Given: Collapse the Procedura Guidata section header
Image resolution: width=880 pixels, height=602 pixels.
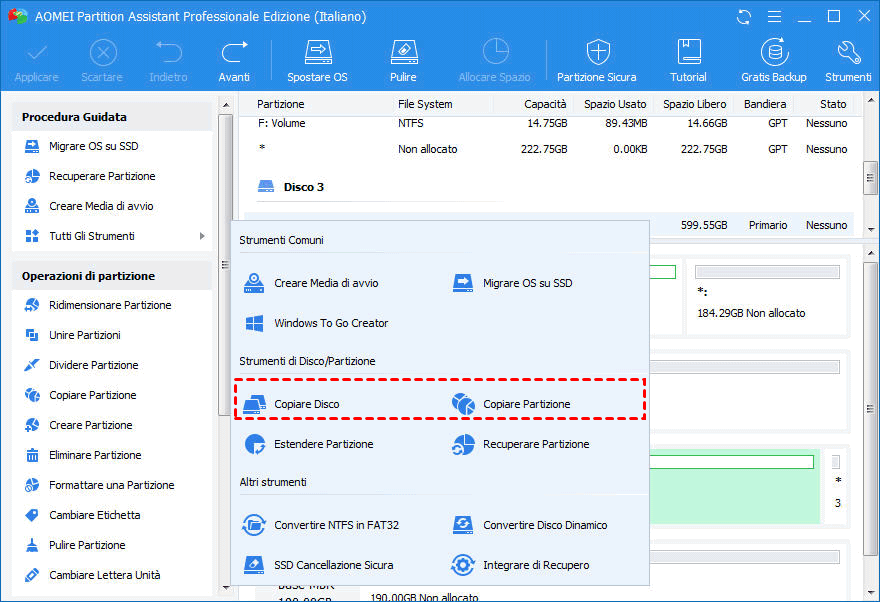Looking at the screenshot, I should point(112,117).
